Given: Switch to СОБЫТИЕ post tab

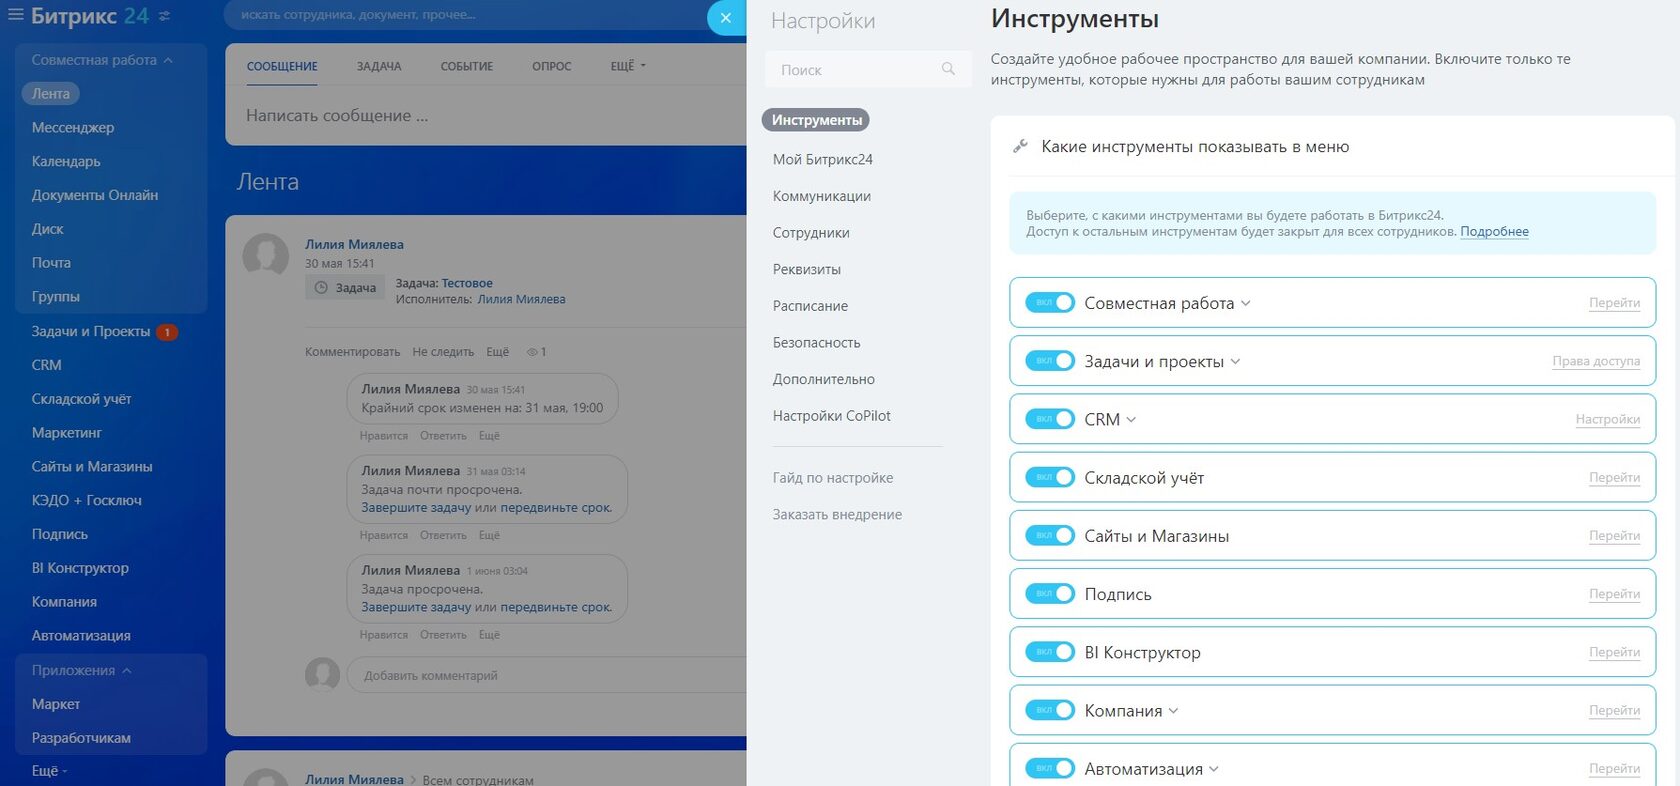Looking at the screenshot, I should [x=467, y=66].
